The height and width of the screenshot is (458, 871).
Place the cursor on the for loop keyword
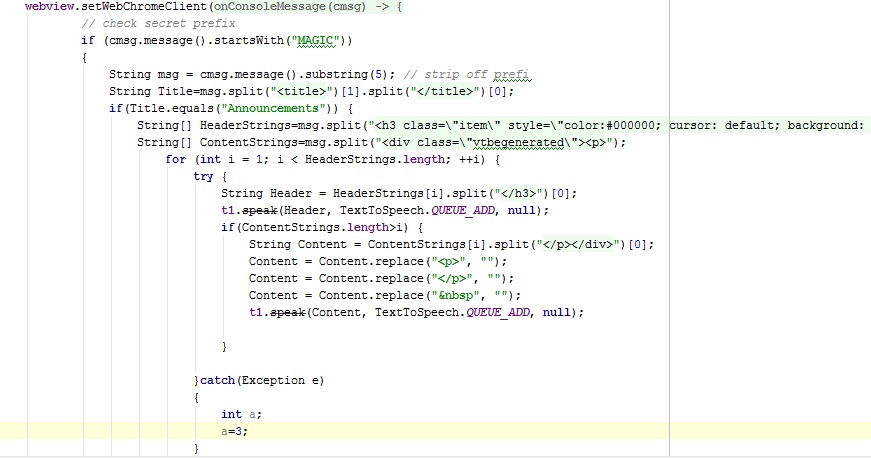[176, 159]
